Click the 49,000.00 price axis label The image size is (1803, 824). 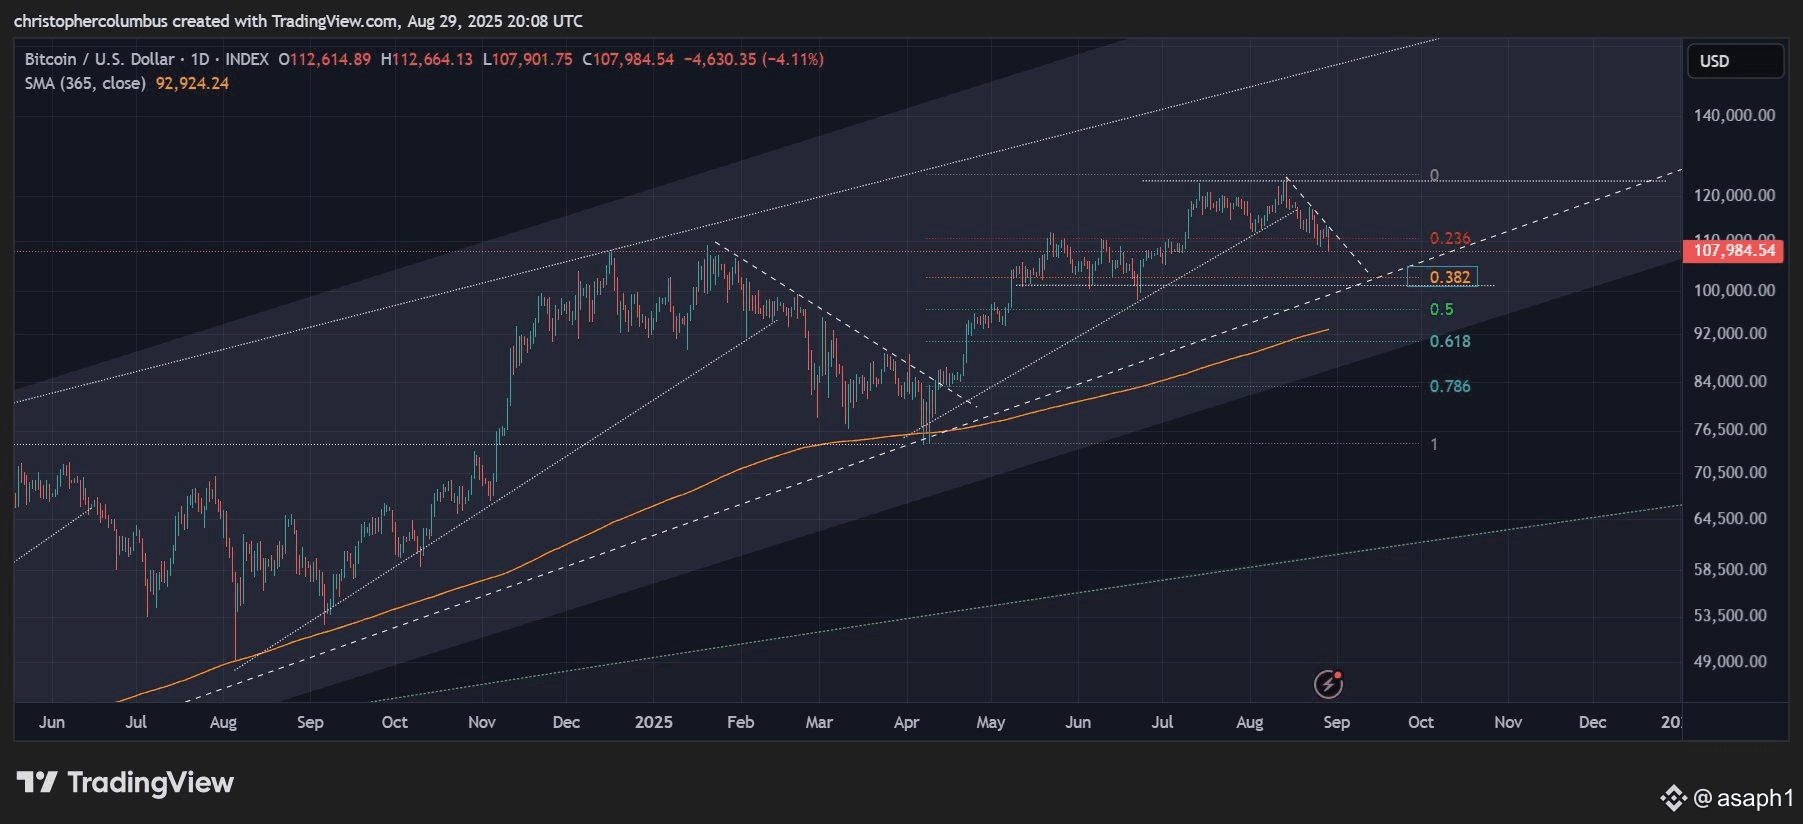click(x=1730, y=661)
